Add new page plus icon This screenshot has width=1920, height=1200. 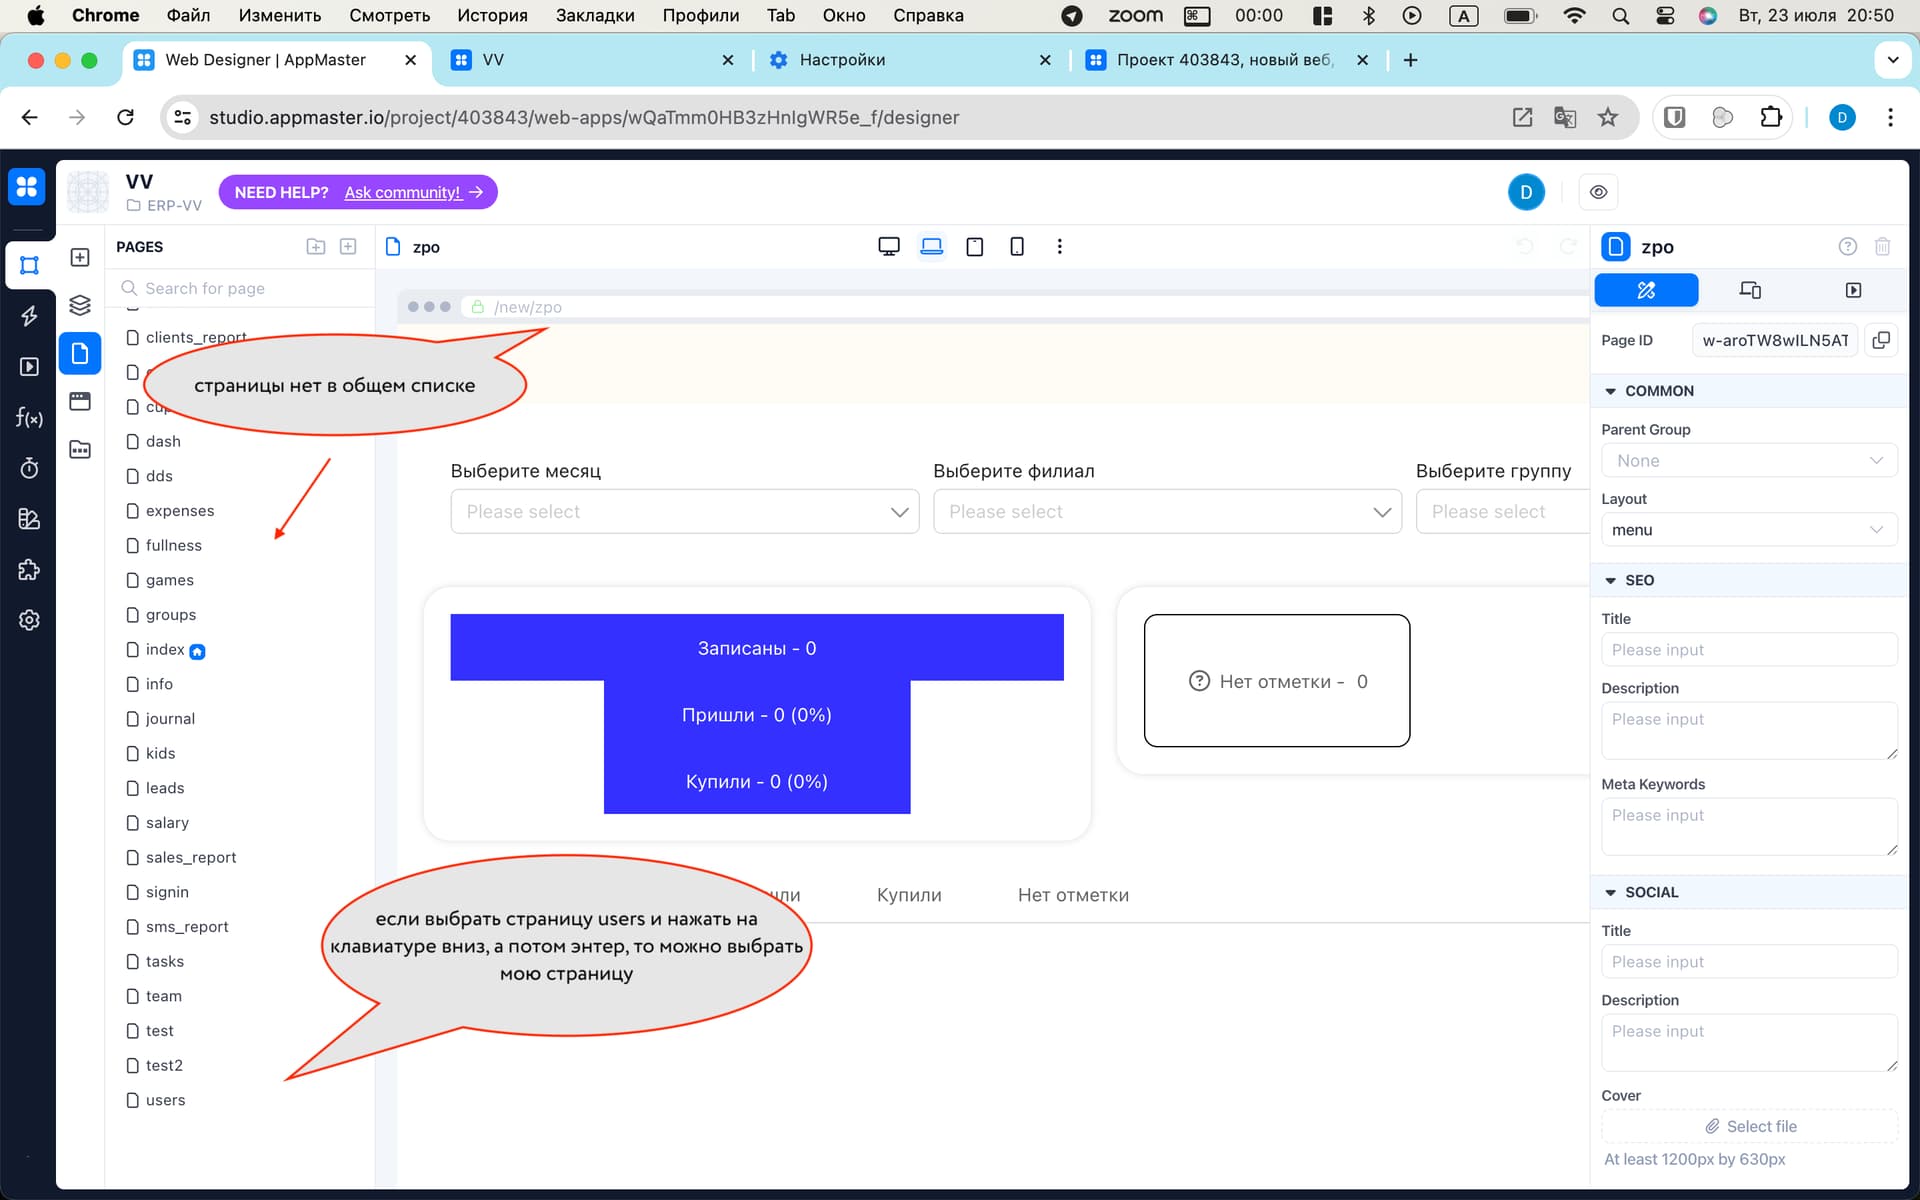[x=348, y=247]
